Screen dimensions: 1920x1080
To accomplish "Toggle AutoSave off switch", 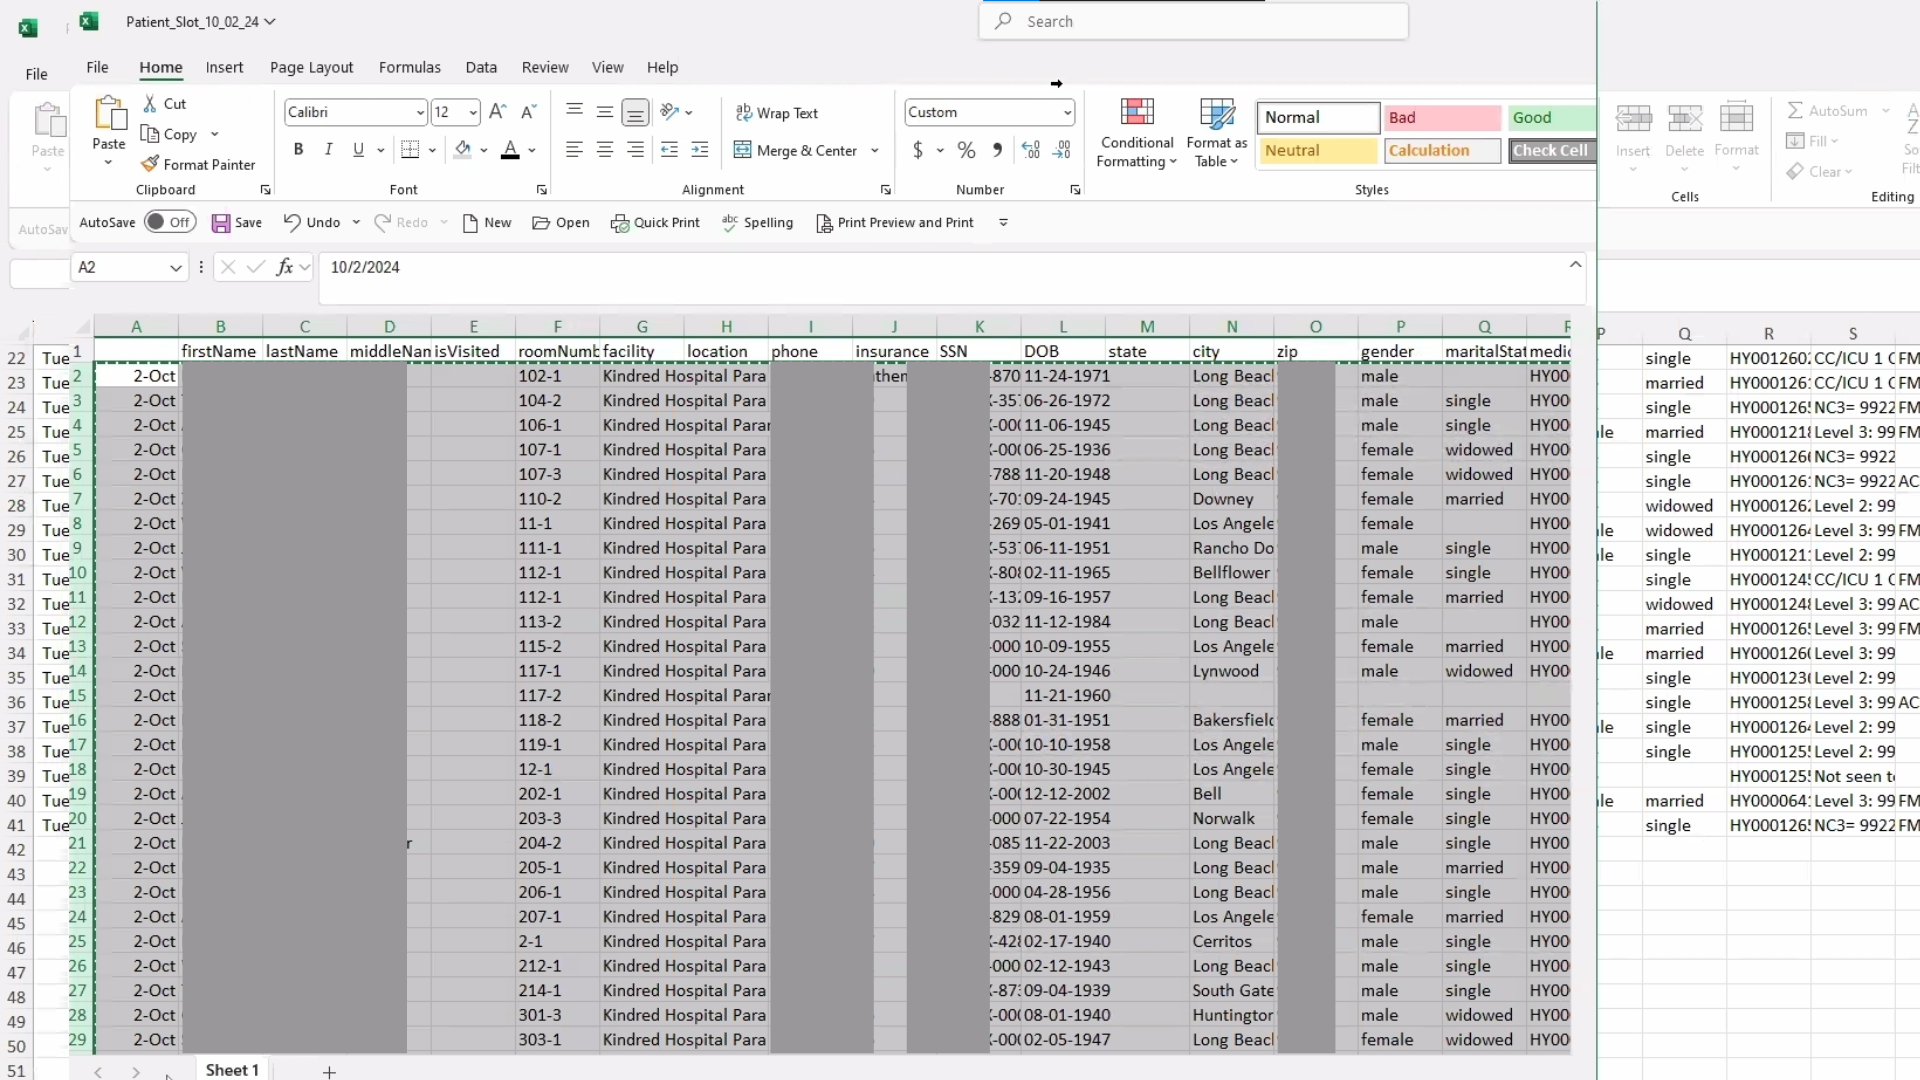I will [169, 222].
